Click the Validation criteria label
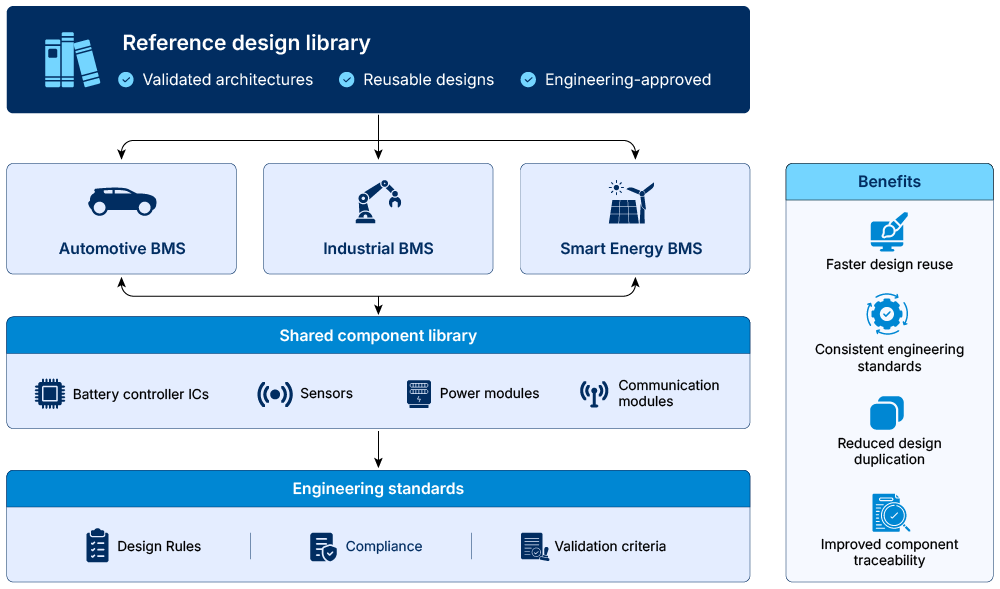The image size is (1000, 589). pos(610,546)
